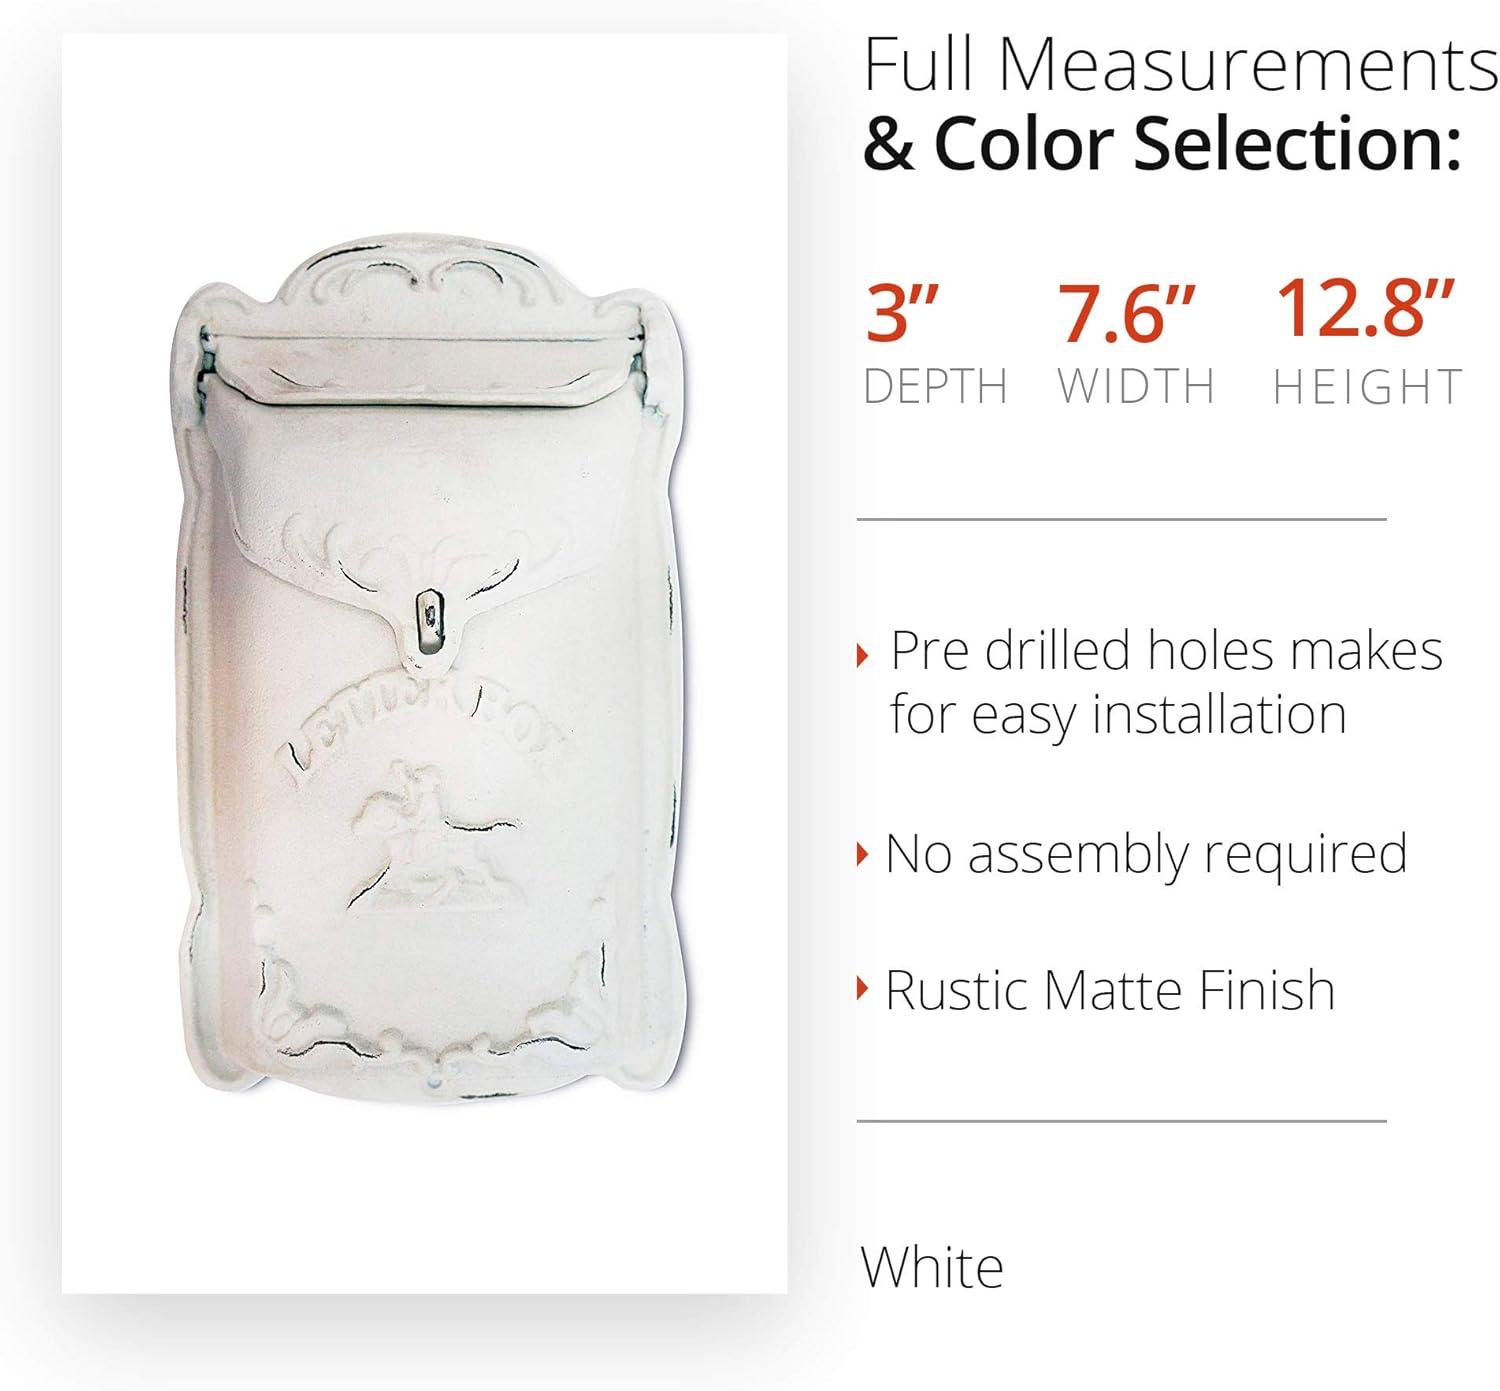This screenshot has height=1391, width=1500.
Task: Click the & Color Selection heading
Action: (1163, 144)
